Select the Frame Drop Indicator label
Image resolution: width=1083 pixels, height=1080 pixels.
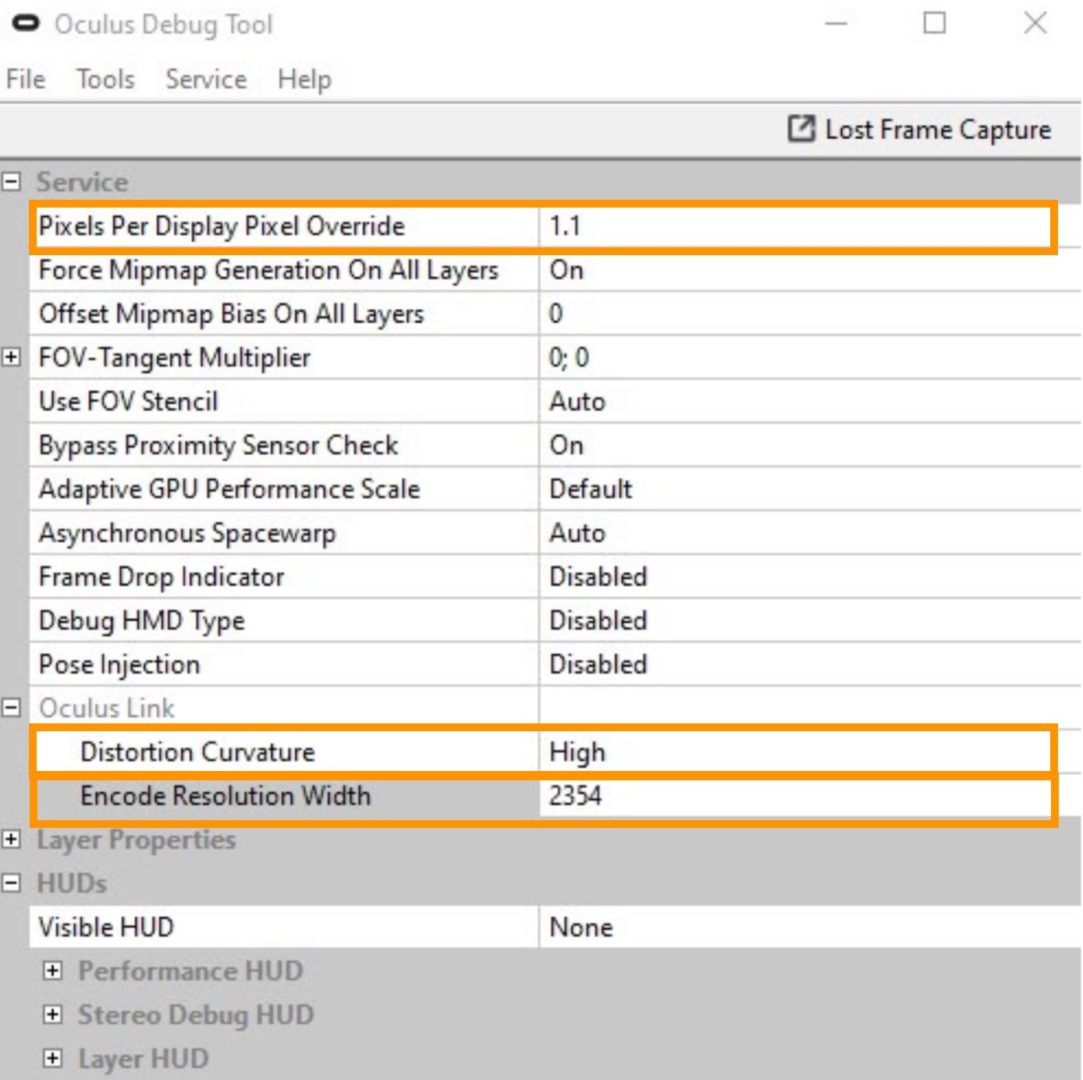click(161, 577)
